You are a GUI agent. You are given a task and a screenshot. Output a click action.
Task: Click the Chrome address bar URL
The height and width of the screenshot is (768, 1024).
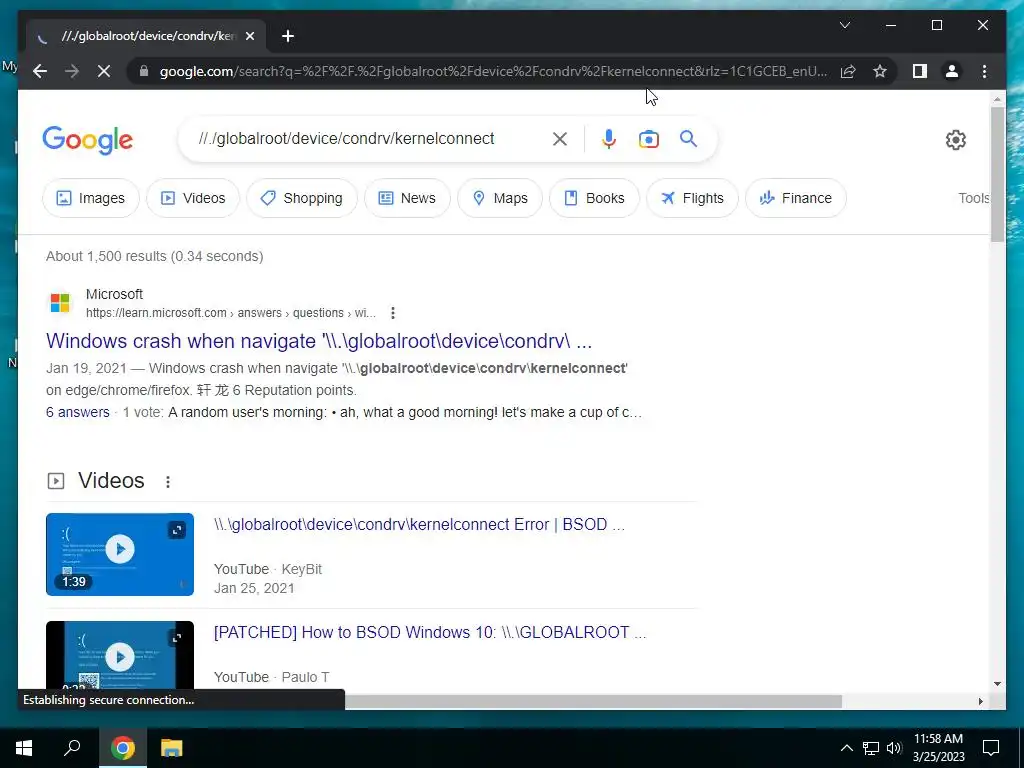494,71
